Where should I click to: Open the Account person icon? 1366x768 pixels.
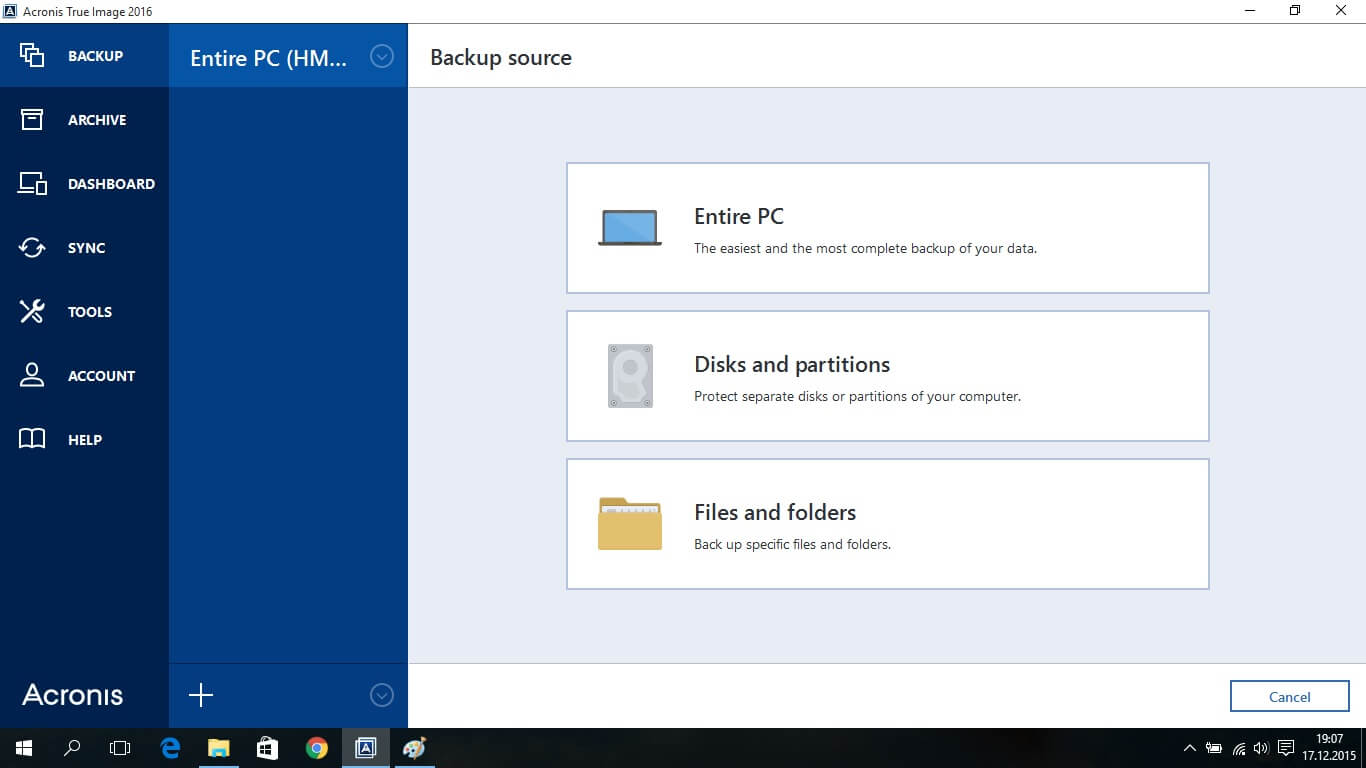coord(32,376)
